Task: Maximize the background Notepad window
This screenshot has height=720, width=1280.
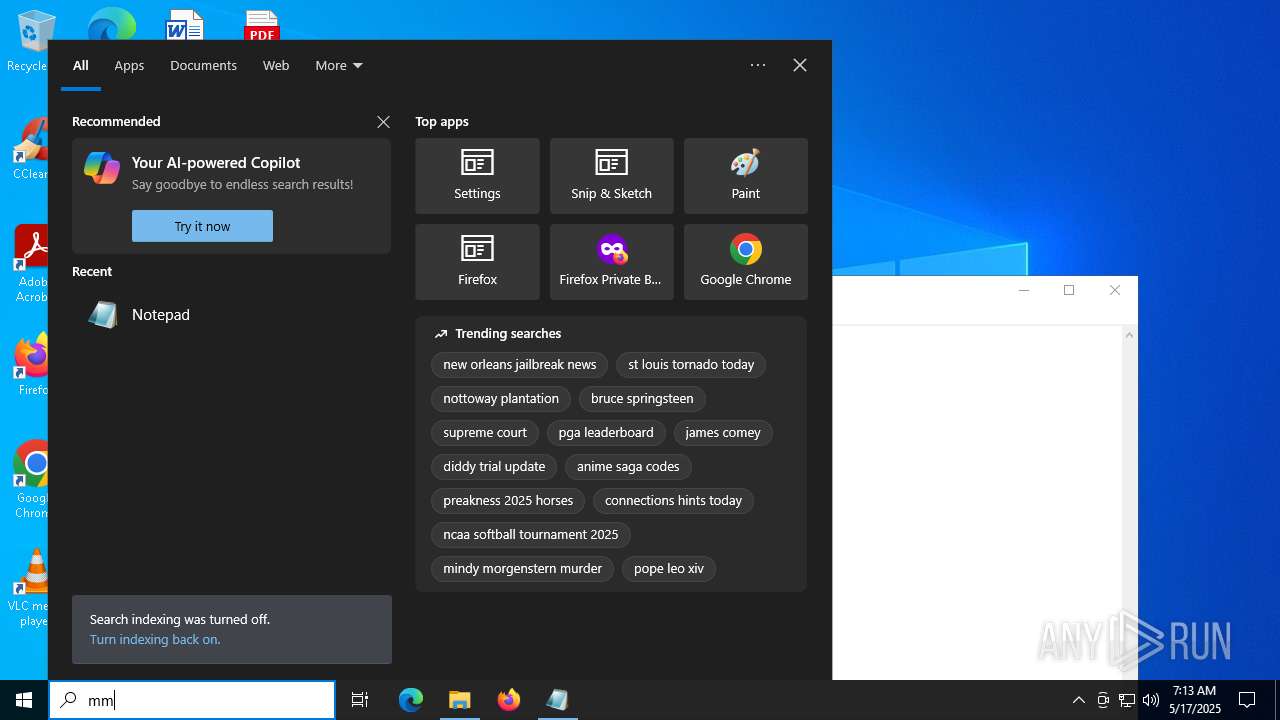Action: (1069, 290)
